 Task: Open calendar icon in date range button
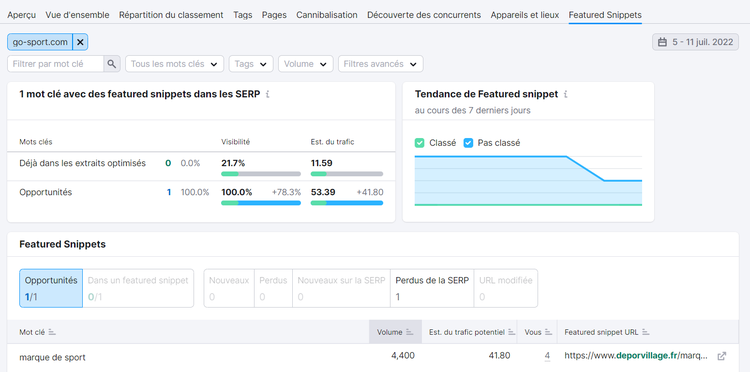[662, 42]
